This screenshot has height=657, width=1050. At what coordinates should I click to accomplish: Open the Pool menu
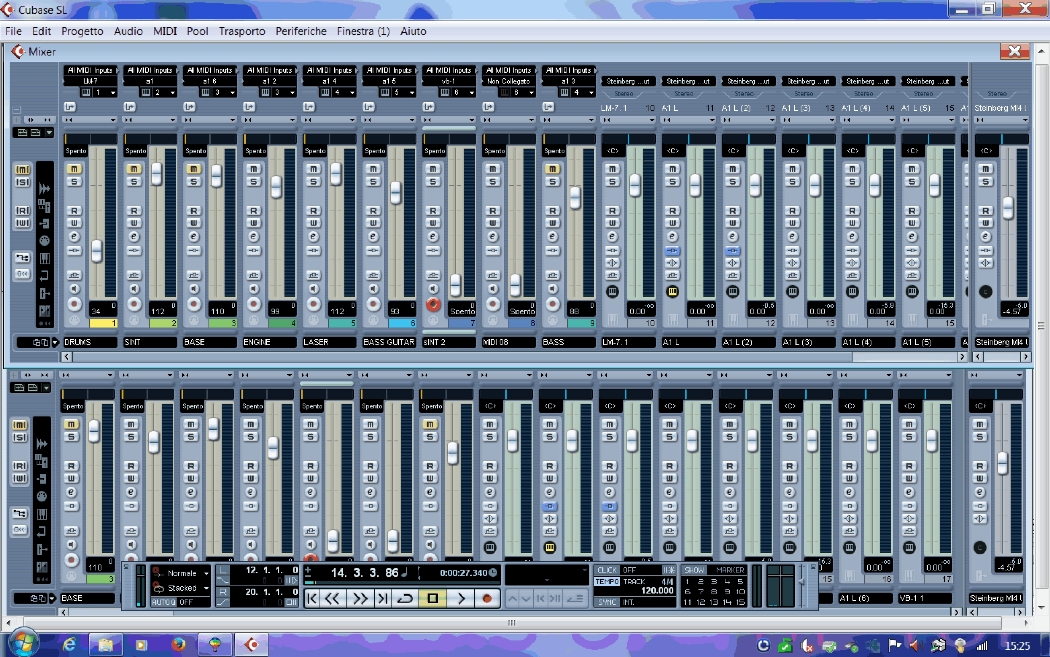197,31
